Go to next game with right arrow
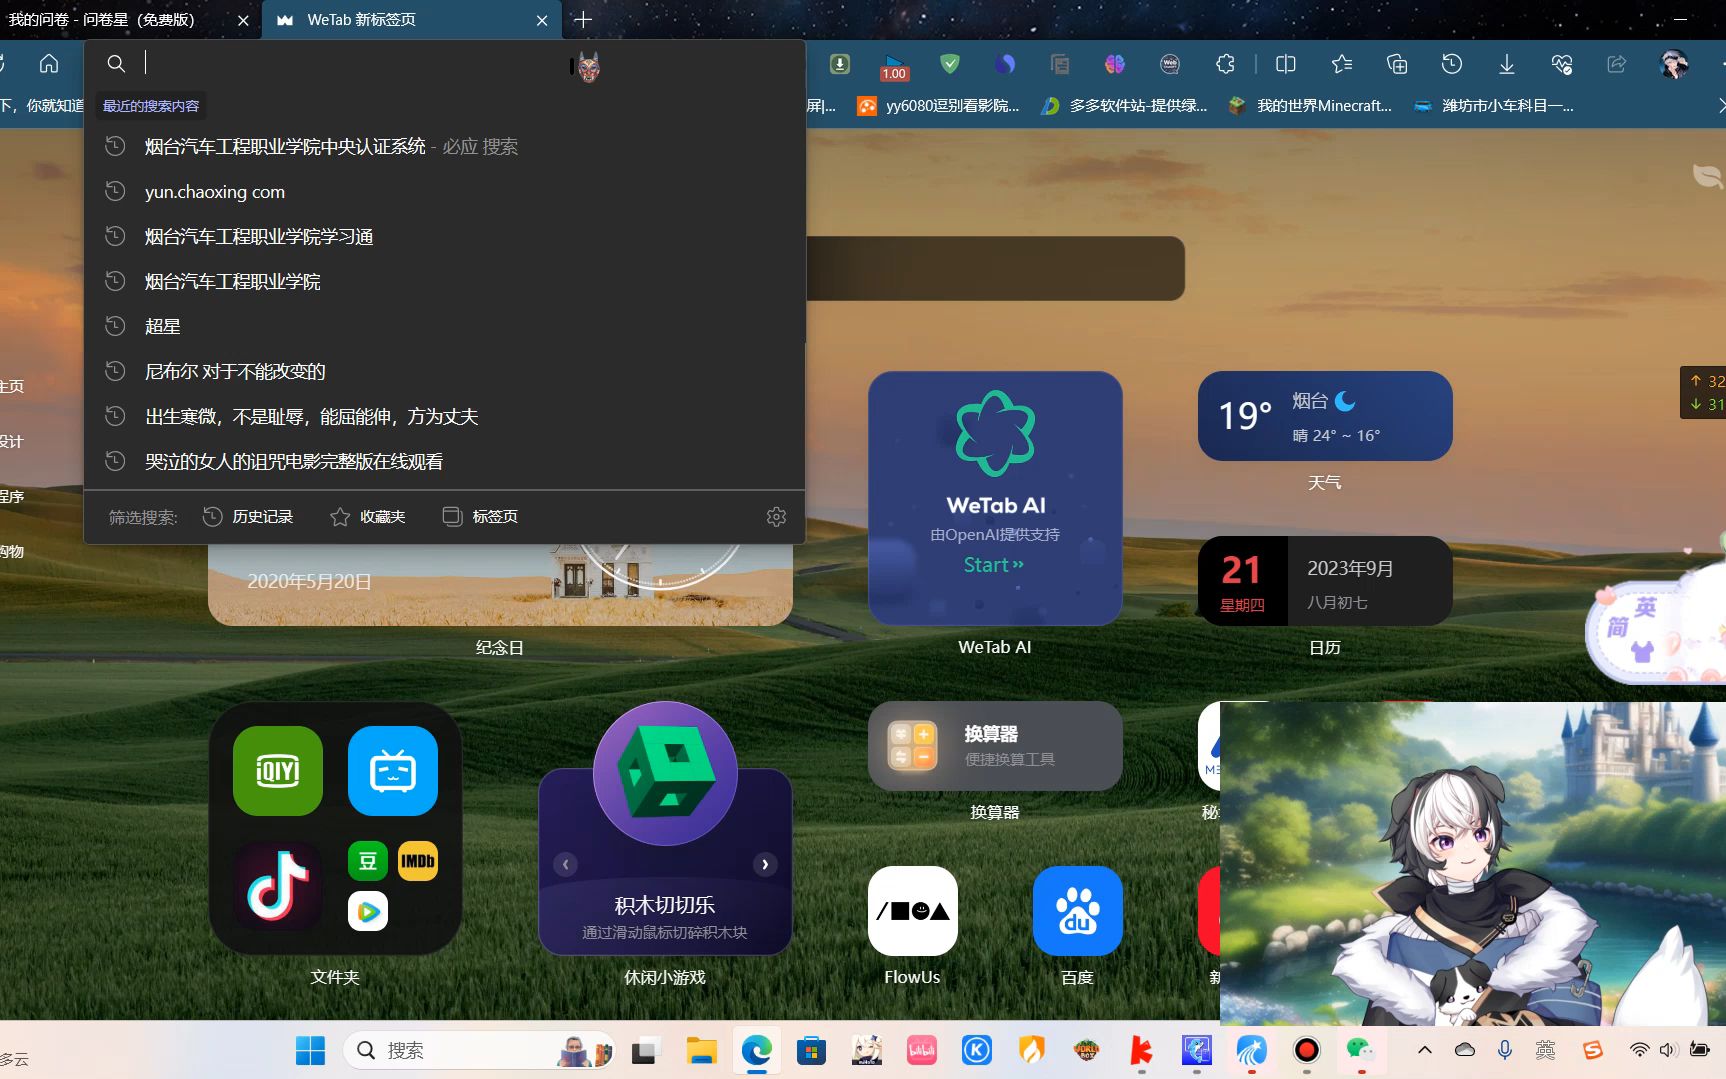Screen dimensions: 1726x1079 (x=765, y=864)
